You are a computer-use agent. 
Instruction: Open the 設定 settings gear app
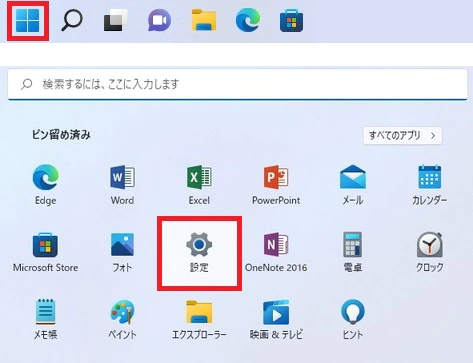(199, 252)
